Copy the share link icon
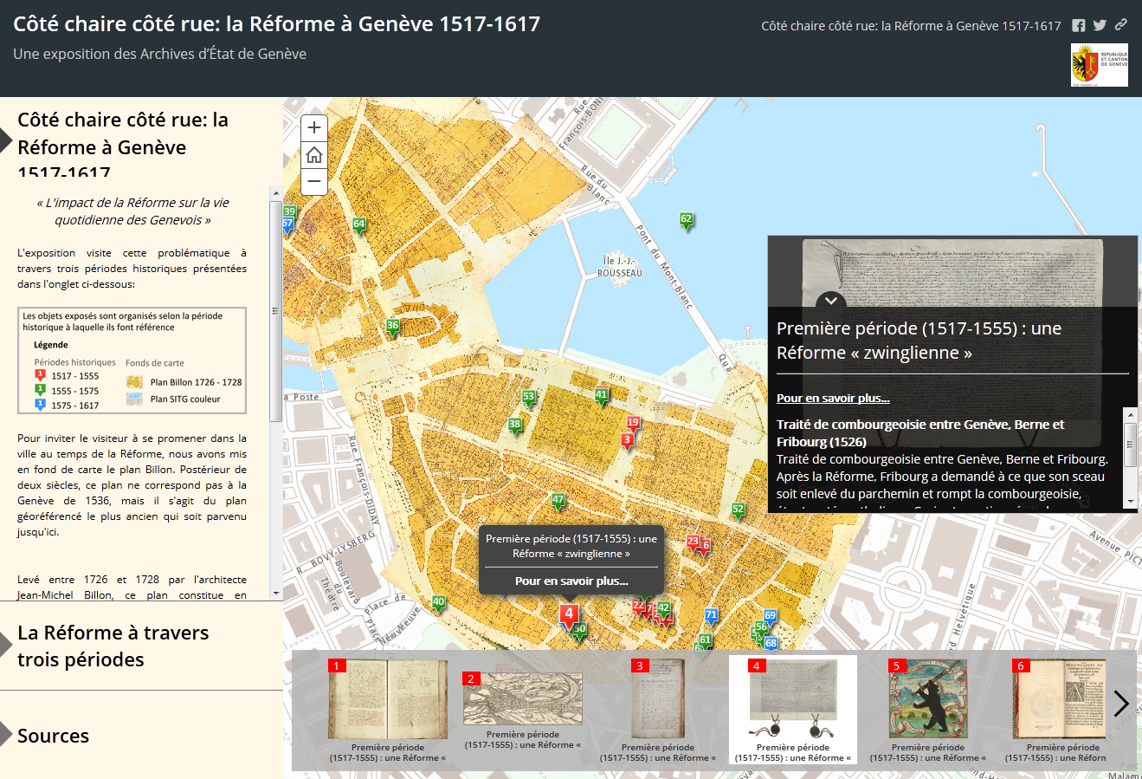The image size is (1142, 779). click(x=1121, y=26)
